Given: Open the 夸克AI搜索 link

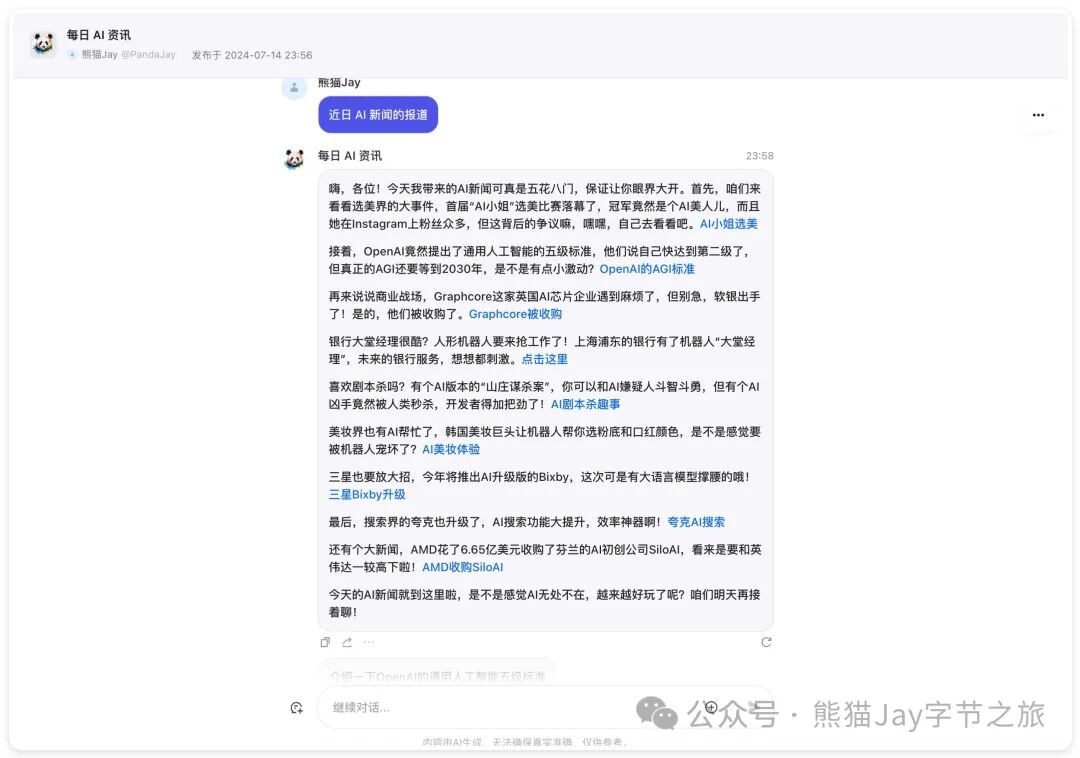Looking at the screenshot, I should tap(696, 522).
